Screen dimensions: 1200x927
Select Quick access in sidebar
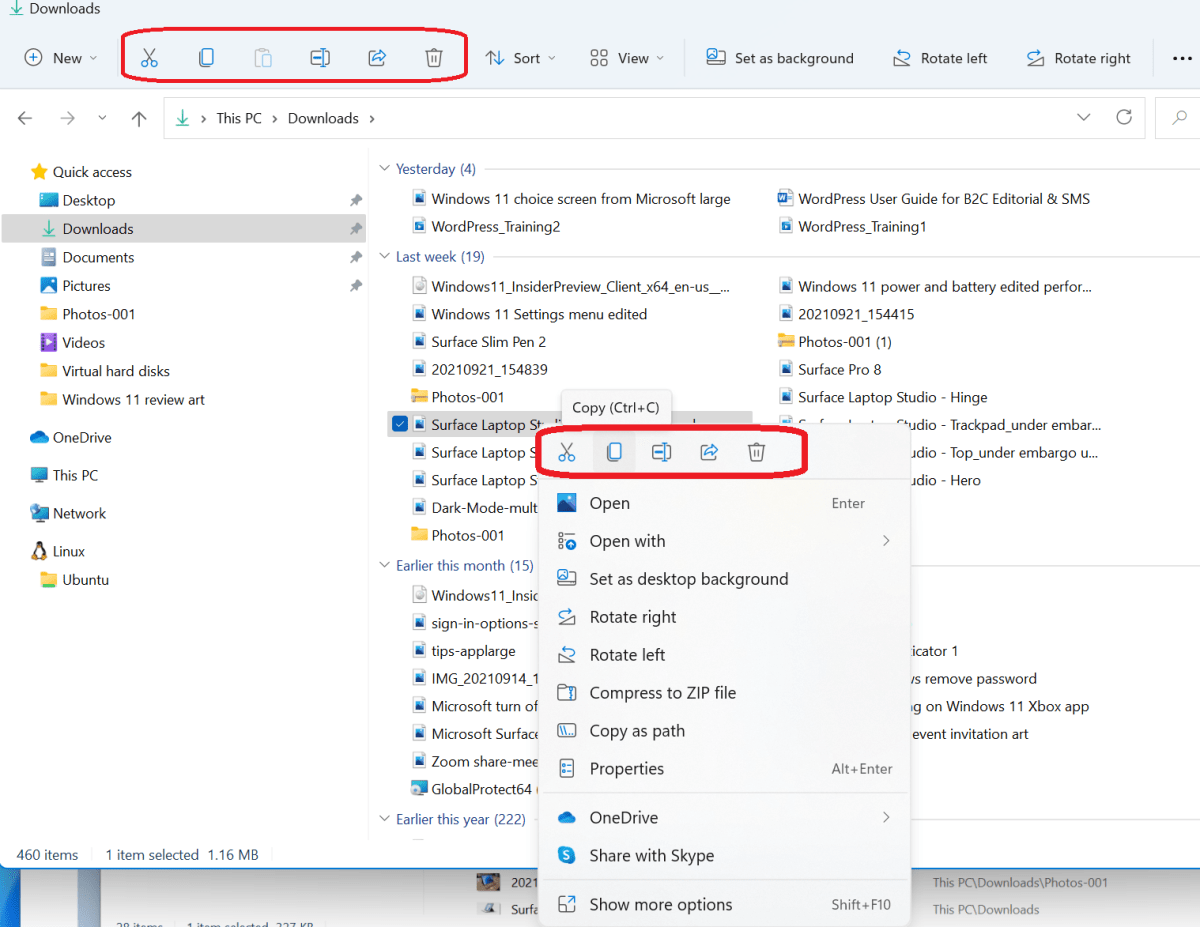(x=92, y=172)
